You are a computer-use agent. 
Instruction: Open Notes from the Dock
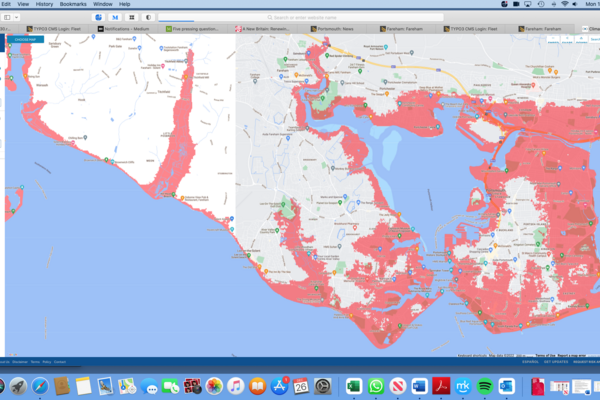[83, 386]
